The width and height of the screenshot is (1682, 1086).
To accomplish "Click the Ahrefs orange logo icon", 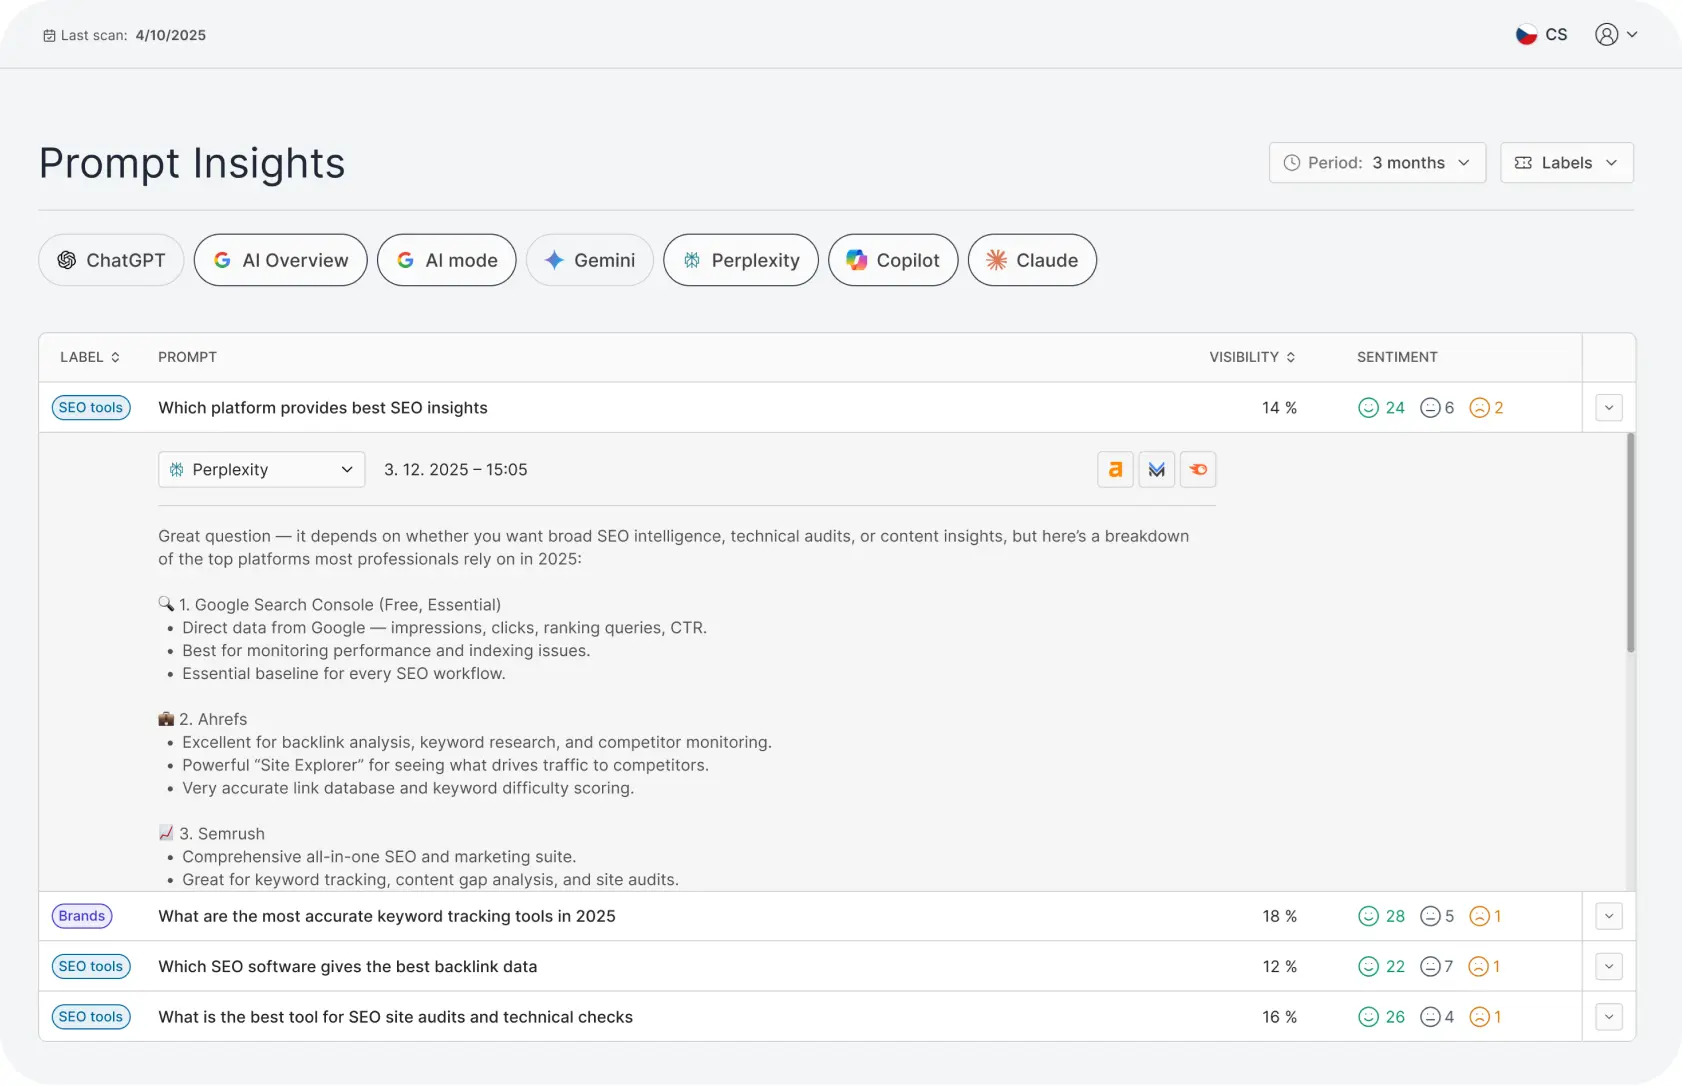I will click(1115, 470).
